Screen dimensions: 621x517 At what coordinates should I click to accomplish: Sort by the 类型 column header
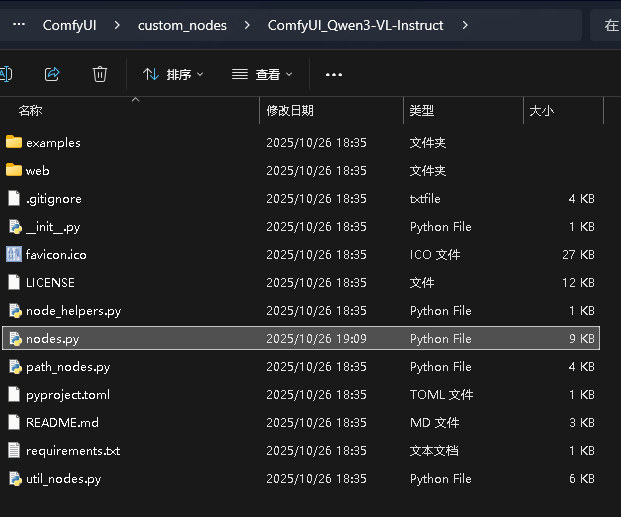coord(422,111)
